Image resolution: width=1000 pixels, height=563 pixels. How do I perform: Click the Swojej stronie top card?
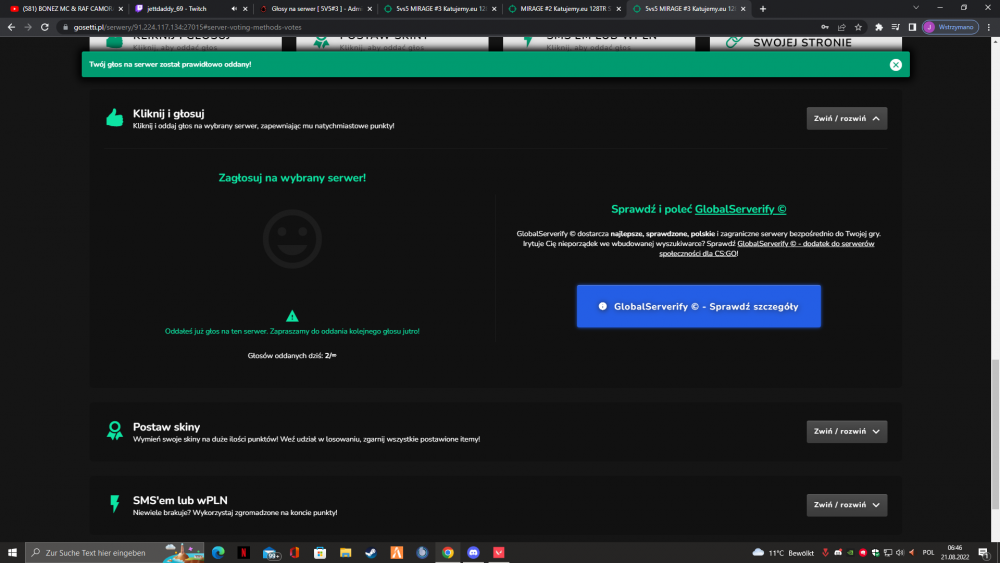805,42
